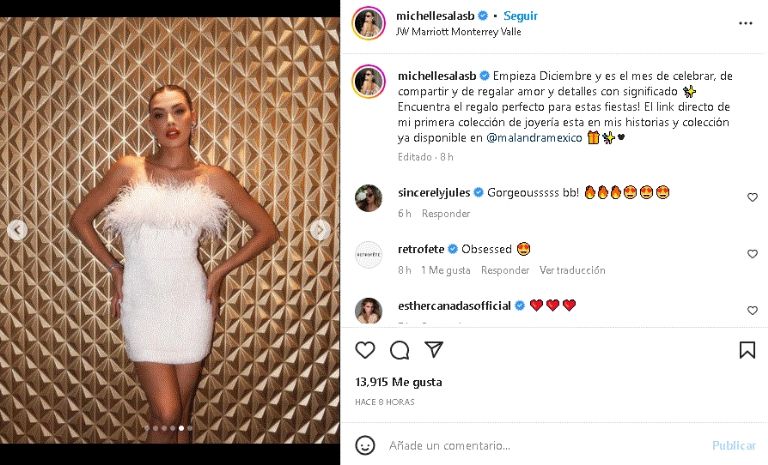Like sincerelyjules' comment
Screen dimensions: 768x465
pyautogui.click(x=752, y=198)
